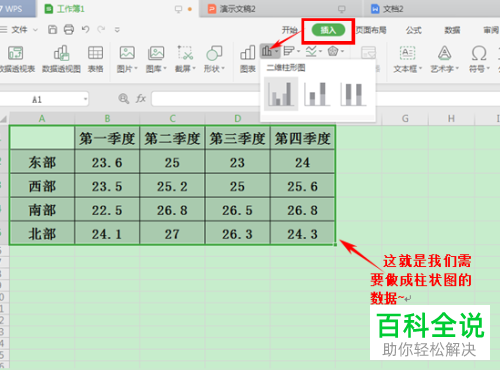500x370 pixels.
Task: Click the 艺术字 word art icon
Action: (444, 53)
